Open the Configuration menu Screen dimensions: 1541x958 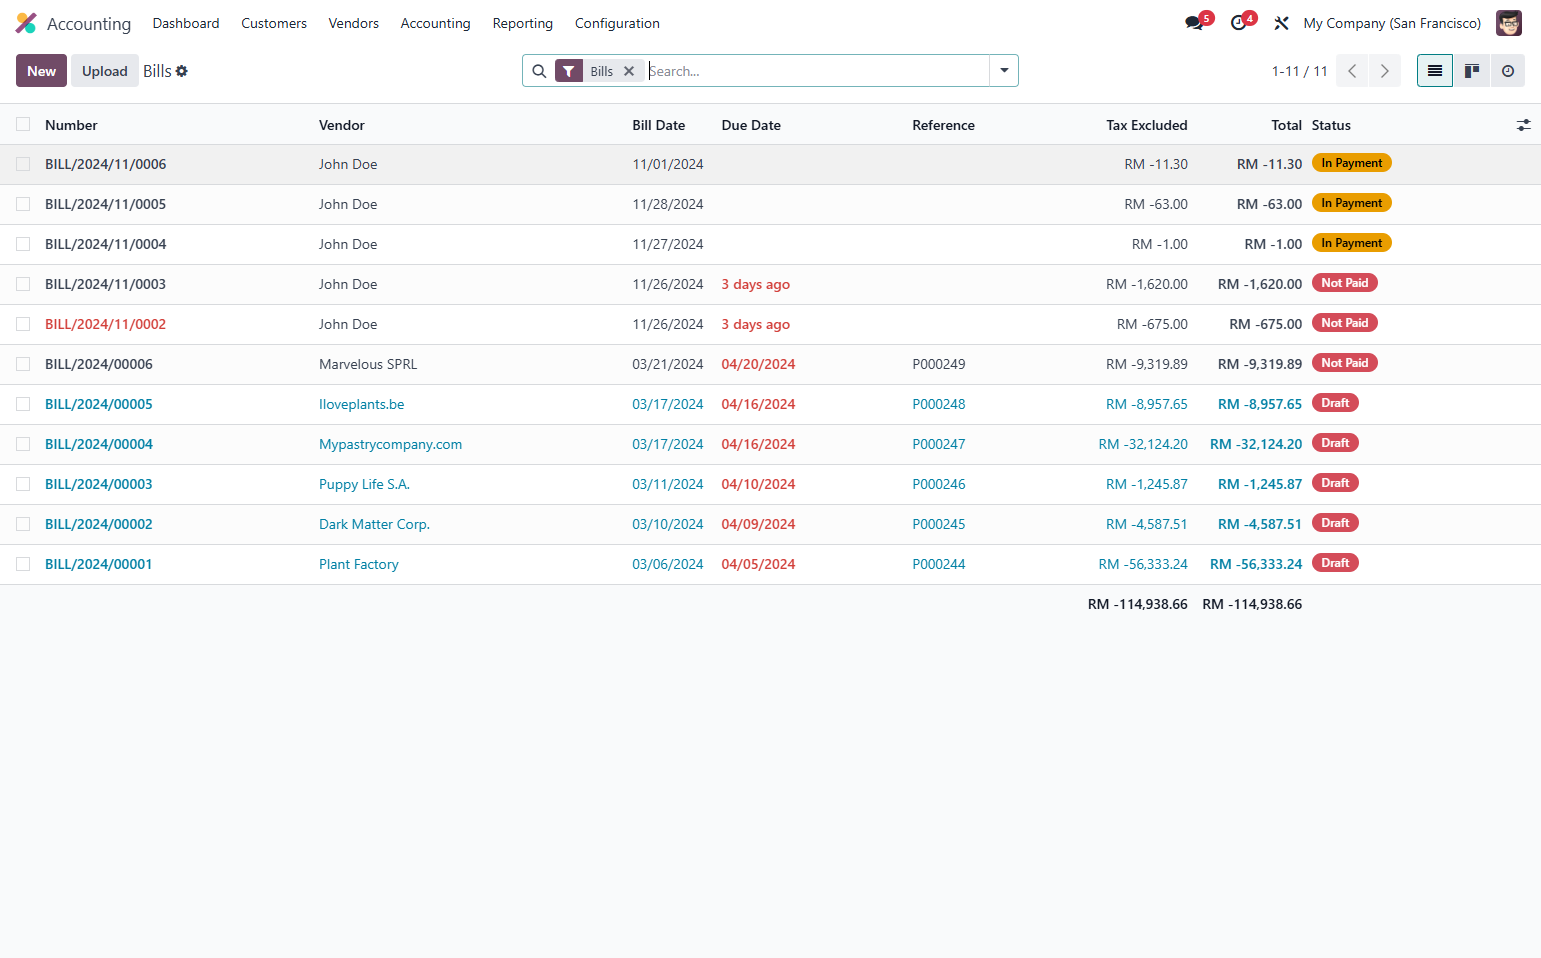pyautogui.click(x=617, y=23)
